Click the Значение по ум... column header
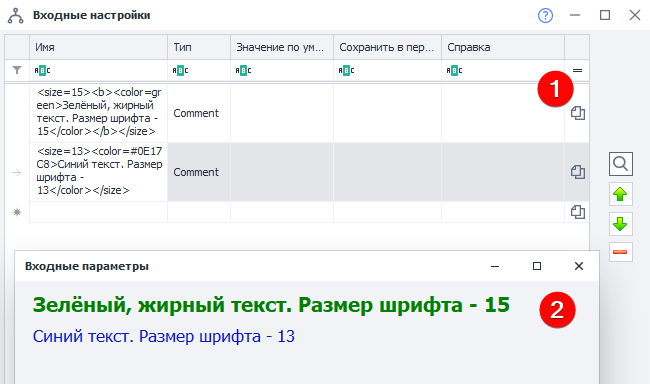 [282, 47]
